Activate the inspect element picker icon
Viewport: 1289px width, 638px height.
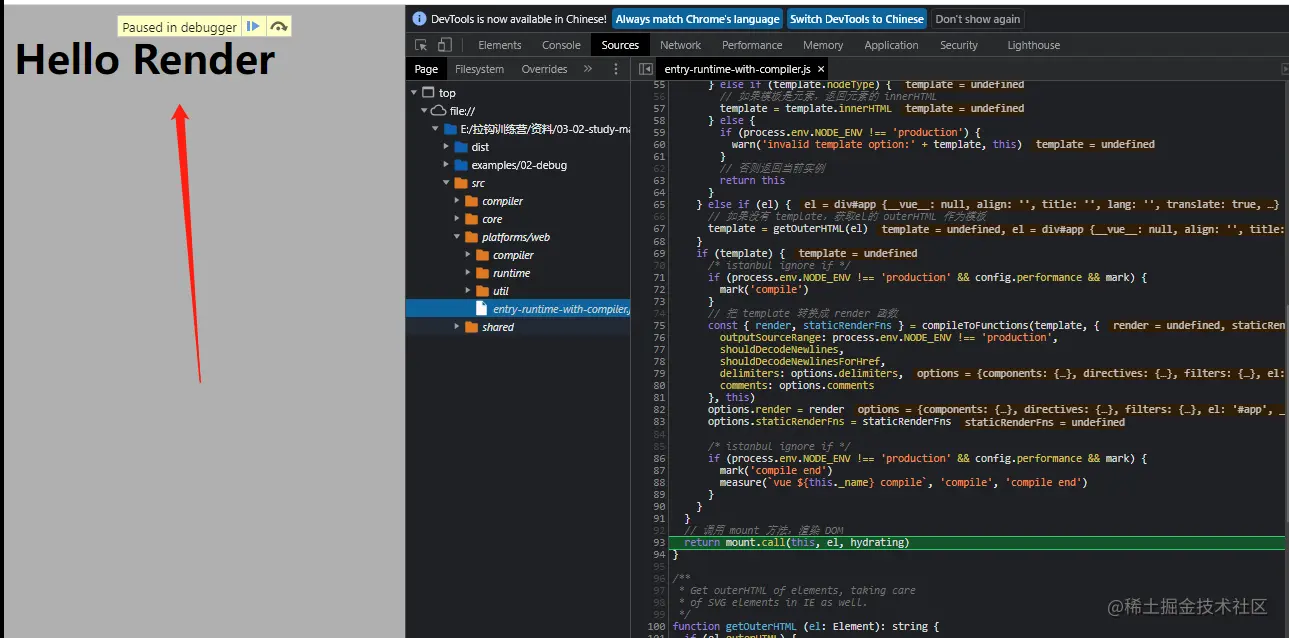pyautogui.click(x=421, y=45)
